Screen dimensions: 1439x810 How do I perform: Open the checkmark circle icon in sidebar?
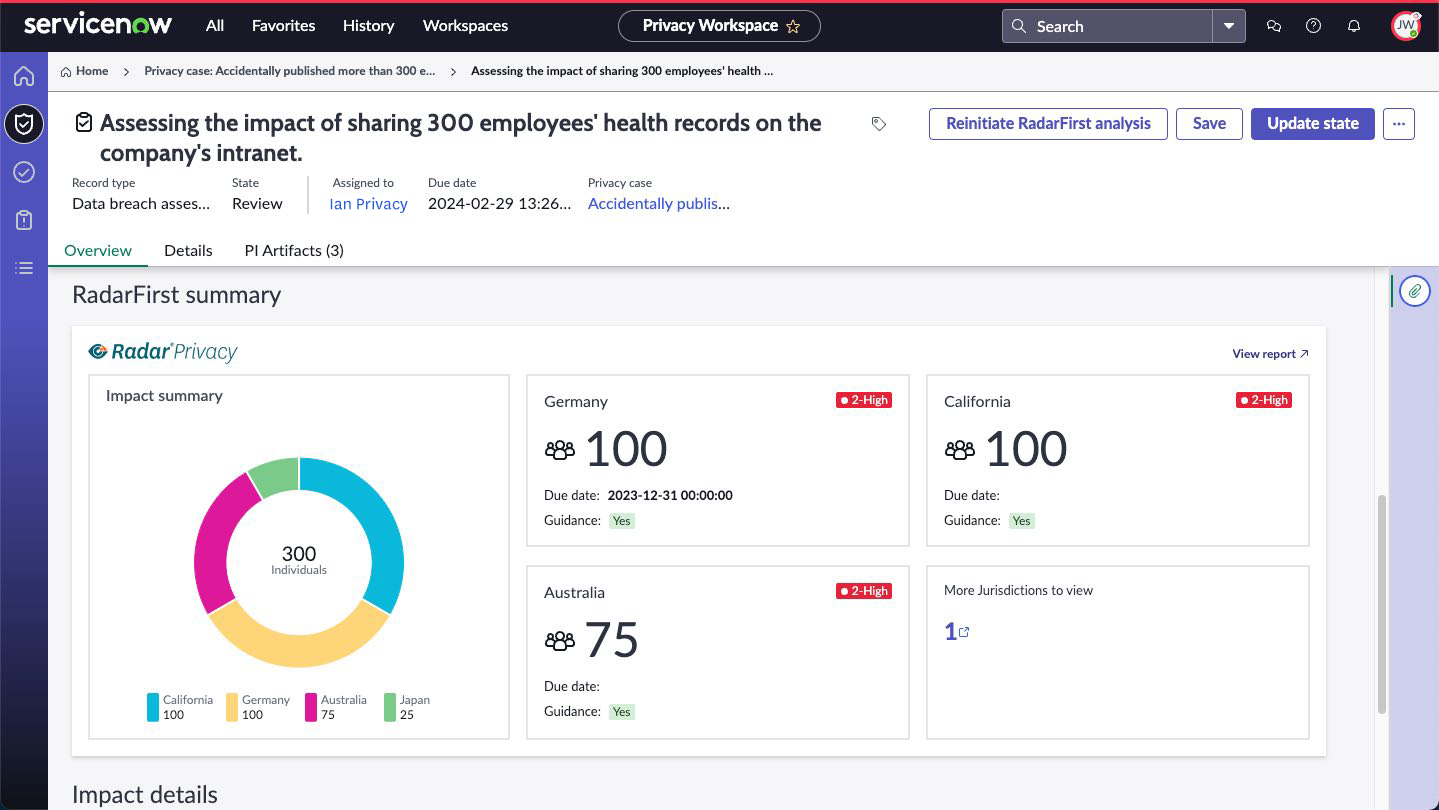click(x=24, y=172)
